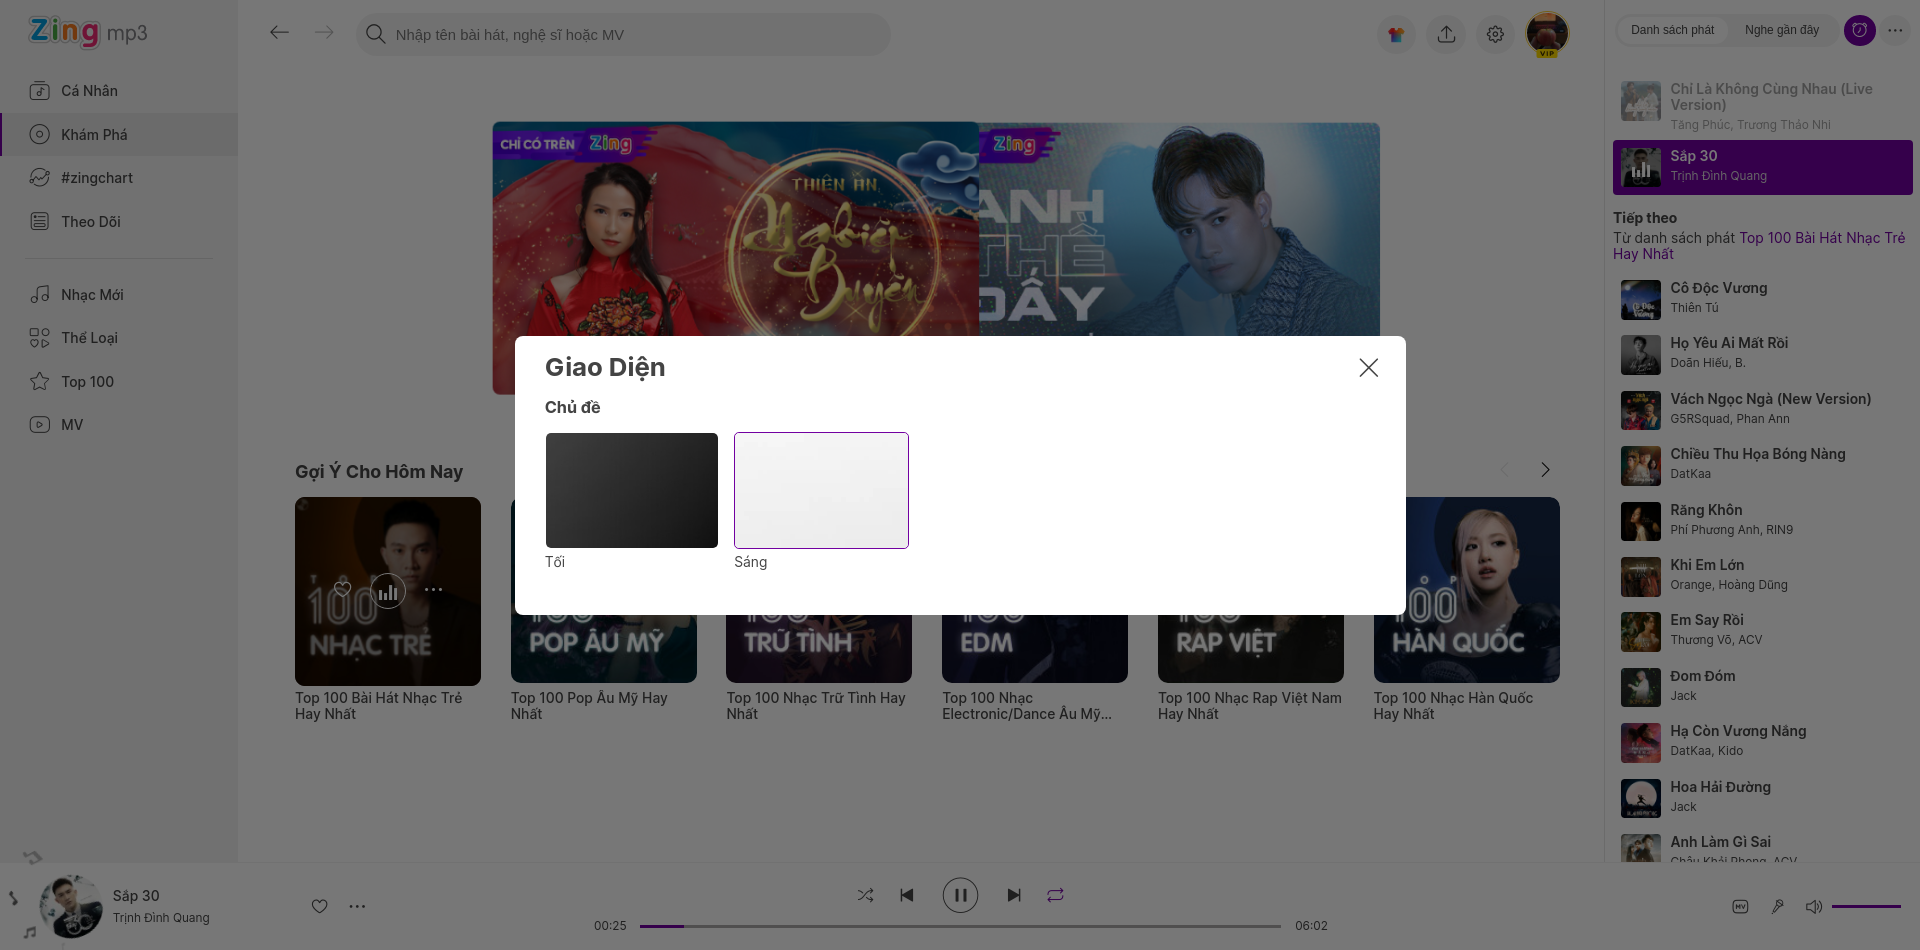Image resolution: width=1920 pixels, height=950 pixels.
Task: Select the Tối dark theme
Action: 631,490
